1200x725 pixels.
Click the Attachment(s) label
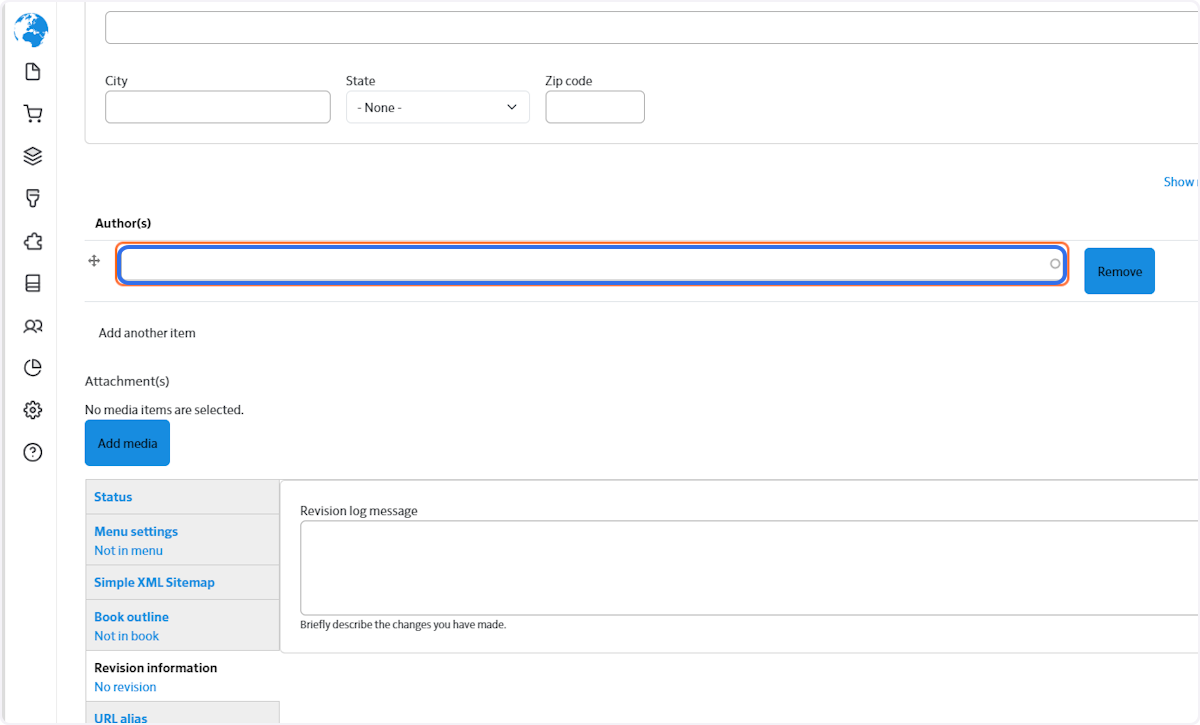coord(127,381)
